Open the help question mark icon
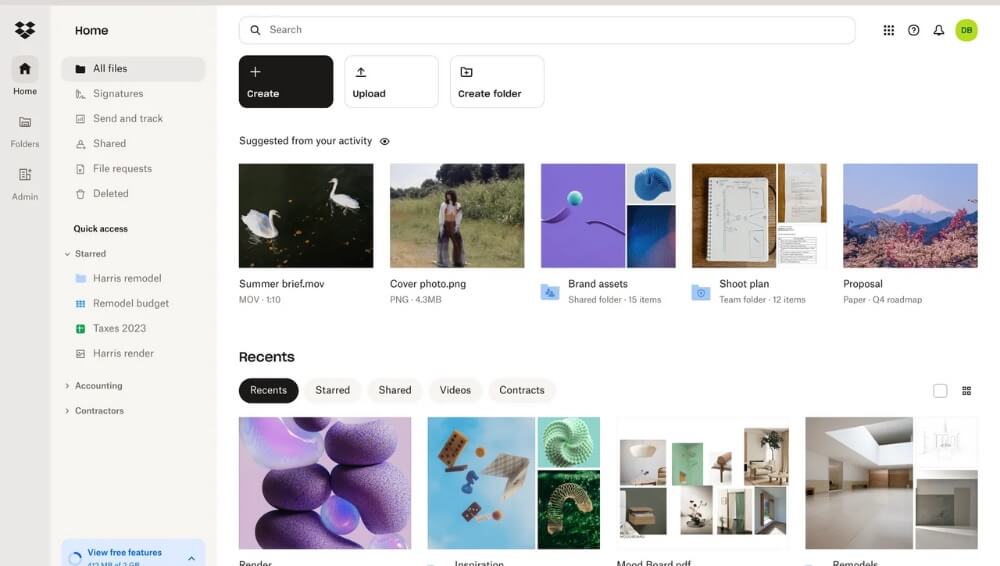 point(913,30)
